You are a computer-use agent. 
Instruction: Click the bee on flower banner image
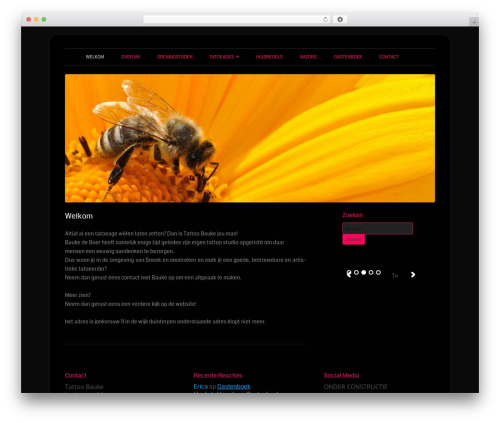(250, 138)
